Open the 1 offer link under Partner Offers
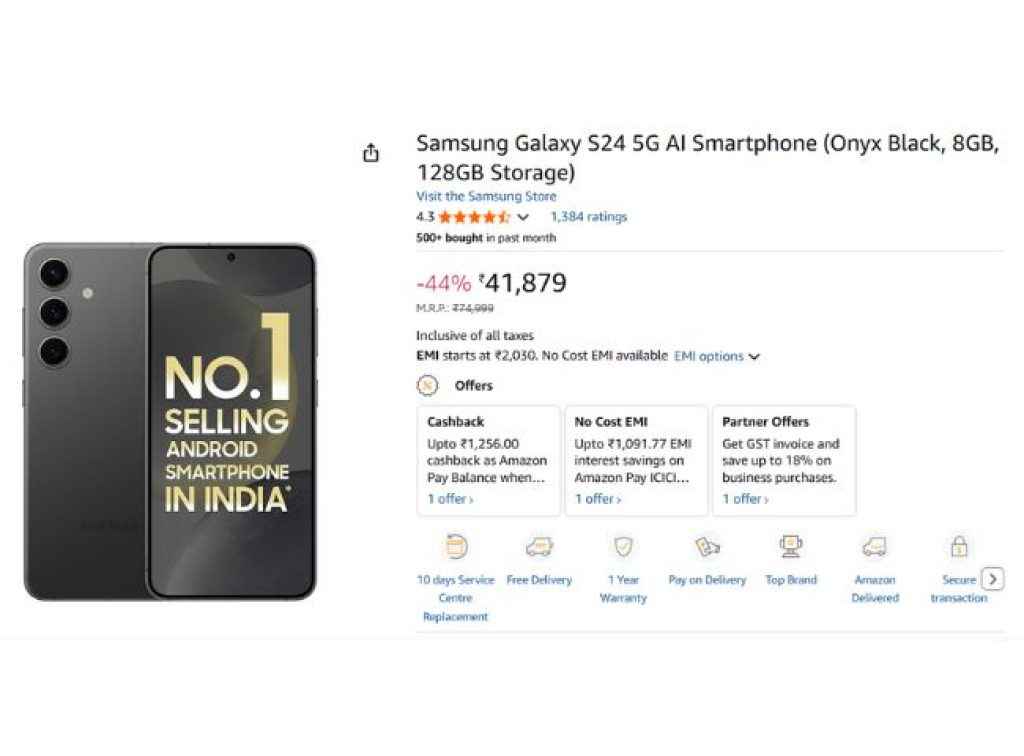This screenshot has width=1024, height=756. (x=743, y=498)
